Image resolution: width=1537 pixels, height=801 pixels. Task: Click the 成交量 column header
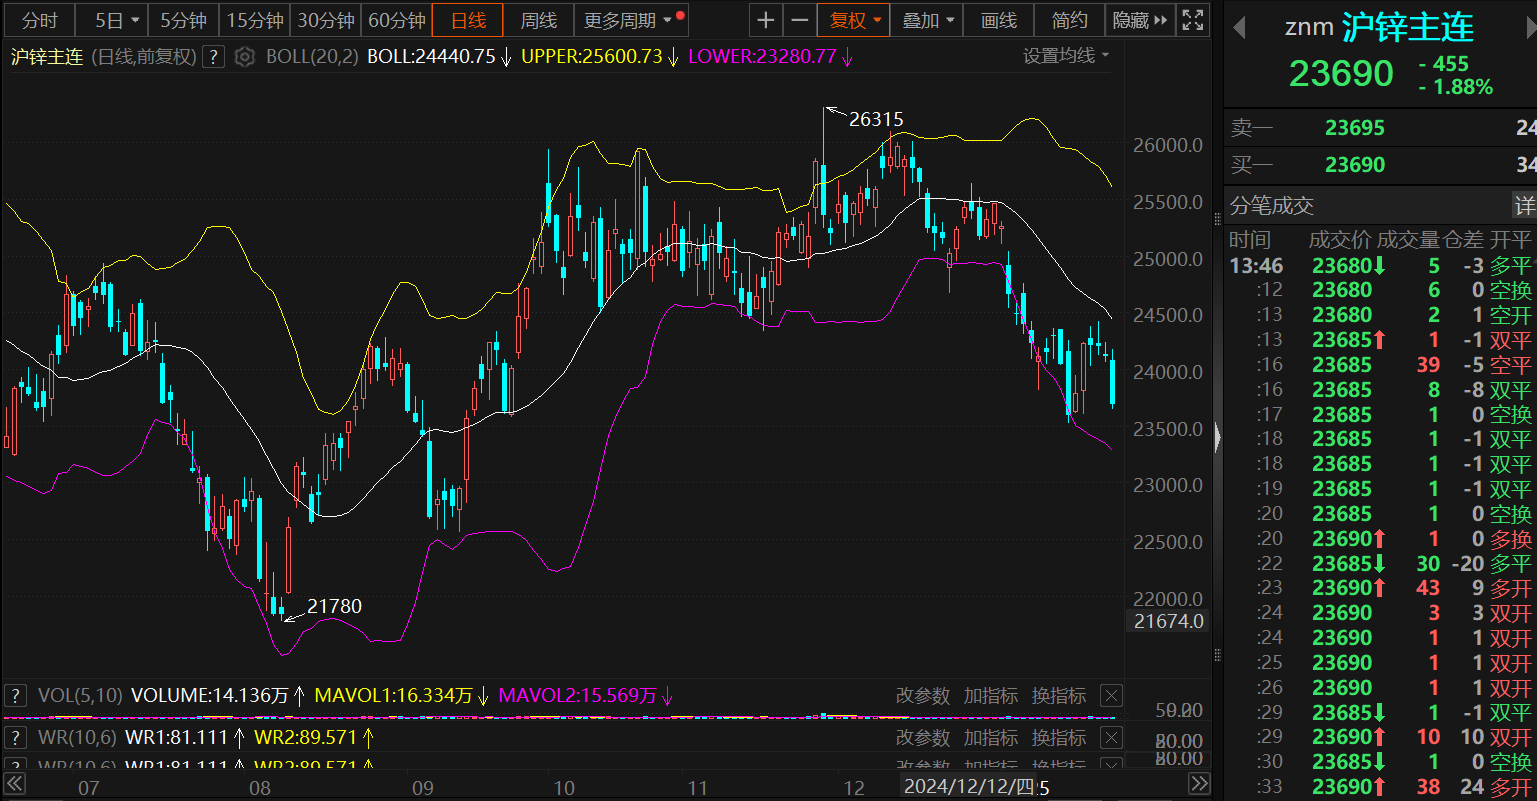(1408, 240)
